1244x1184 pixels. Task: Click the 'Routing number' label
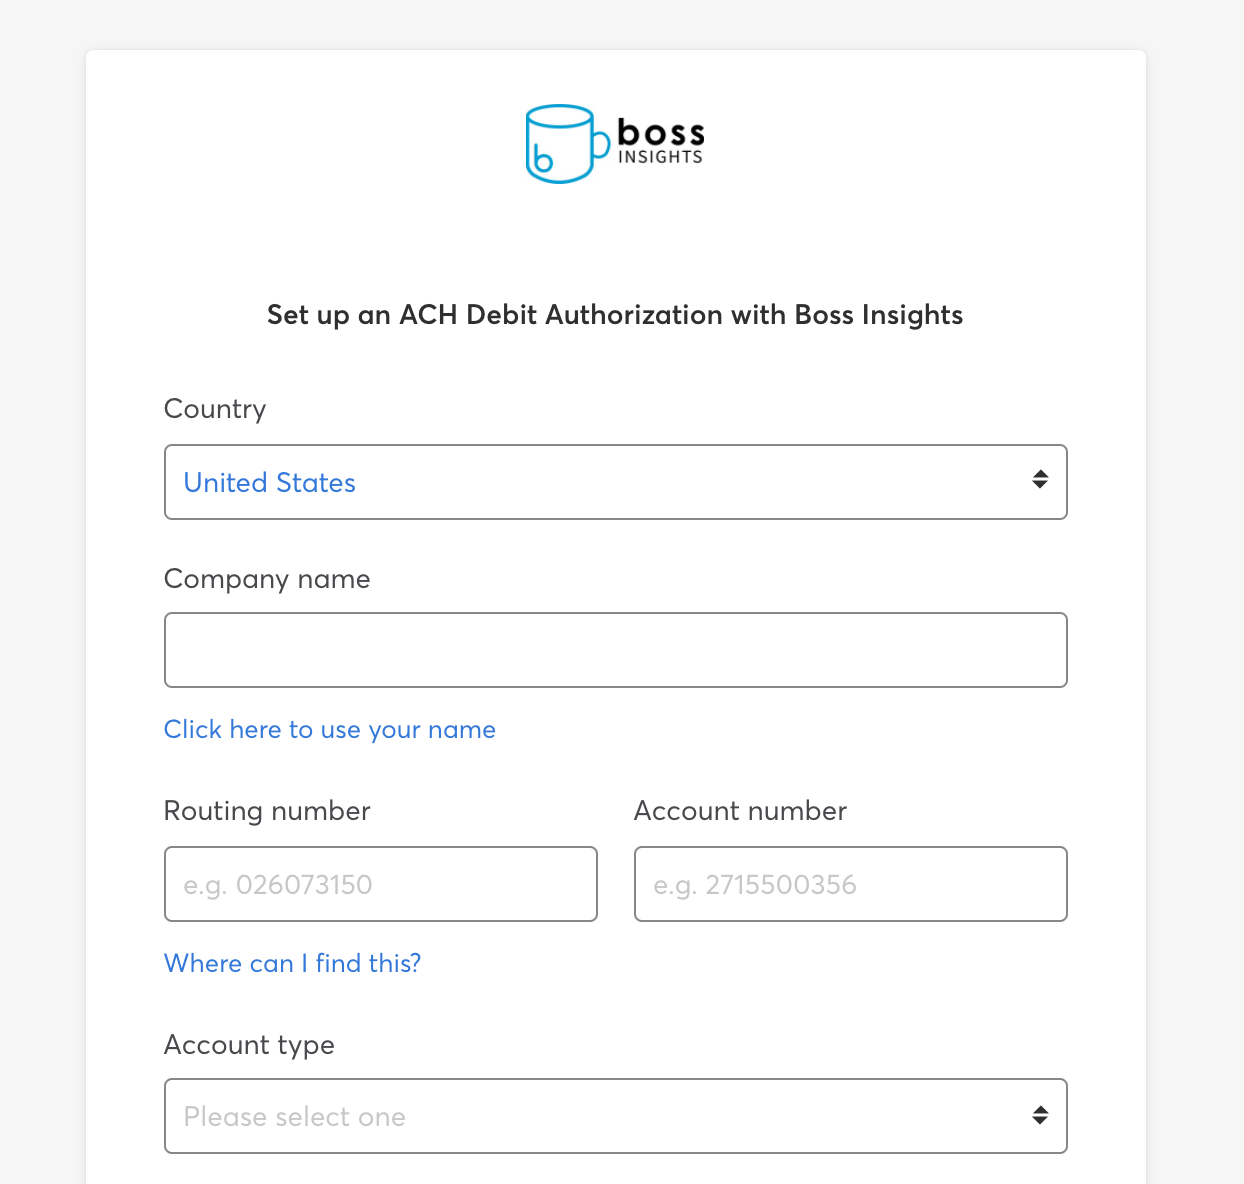[x=267, y=811]
